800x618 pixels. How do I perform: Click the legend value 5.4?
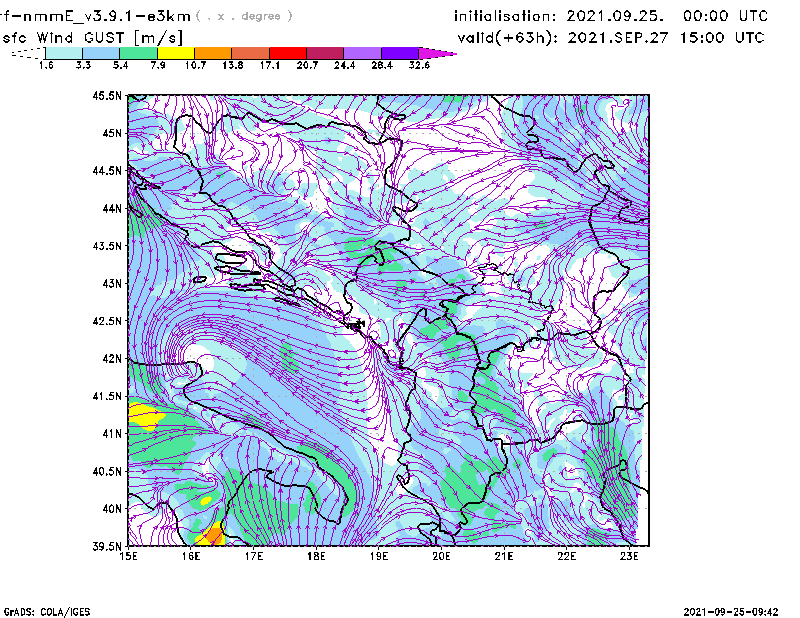120,65
